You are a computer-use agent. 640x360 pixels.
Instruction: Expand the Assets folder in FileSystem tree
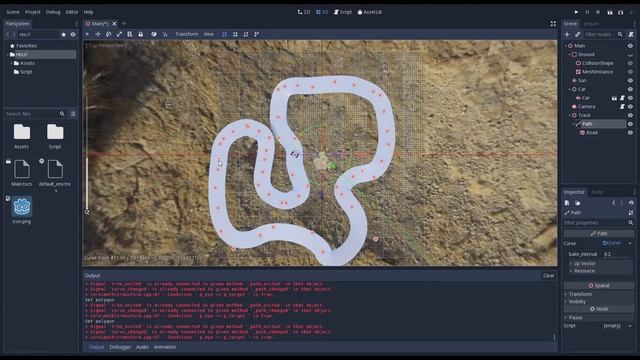point(11,63)
